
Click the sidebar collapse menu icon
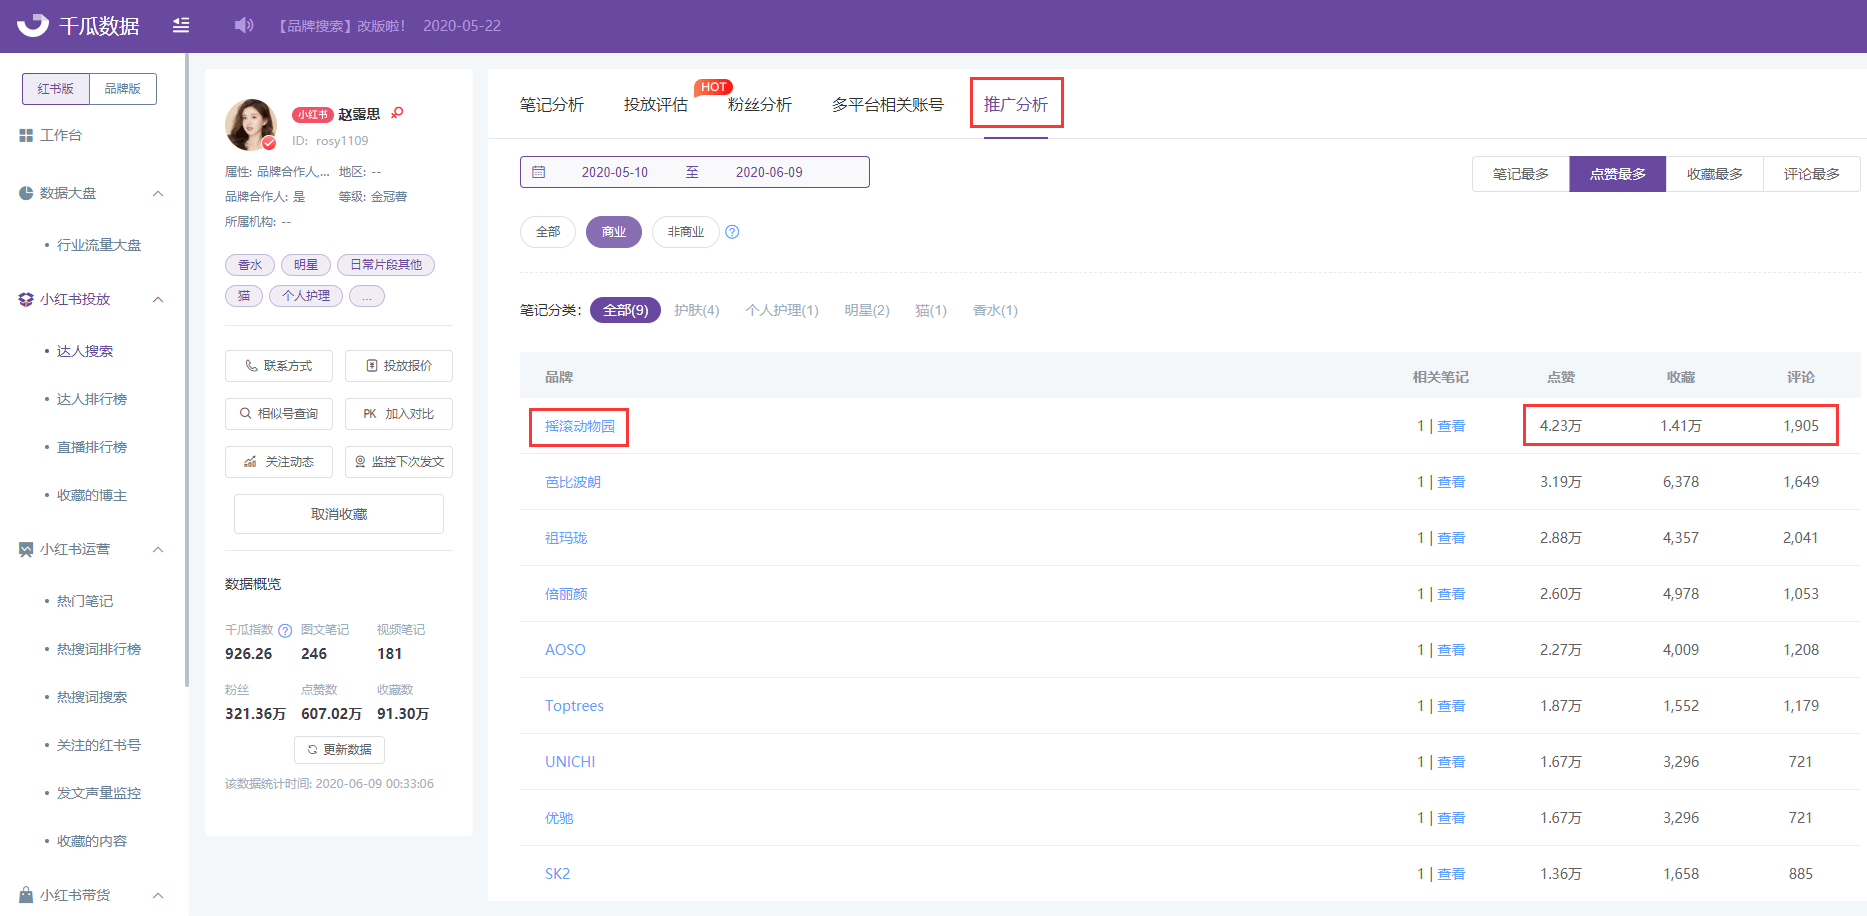[181, 25]
